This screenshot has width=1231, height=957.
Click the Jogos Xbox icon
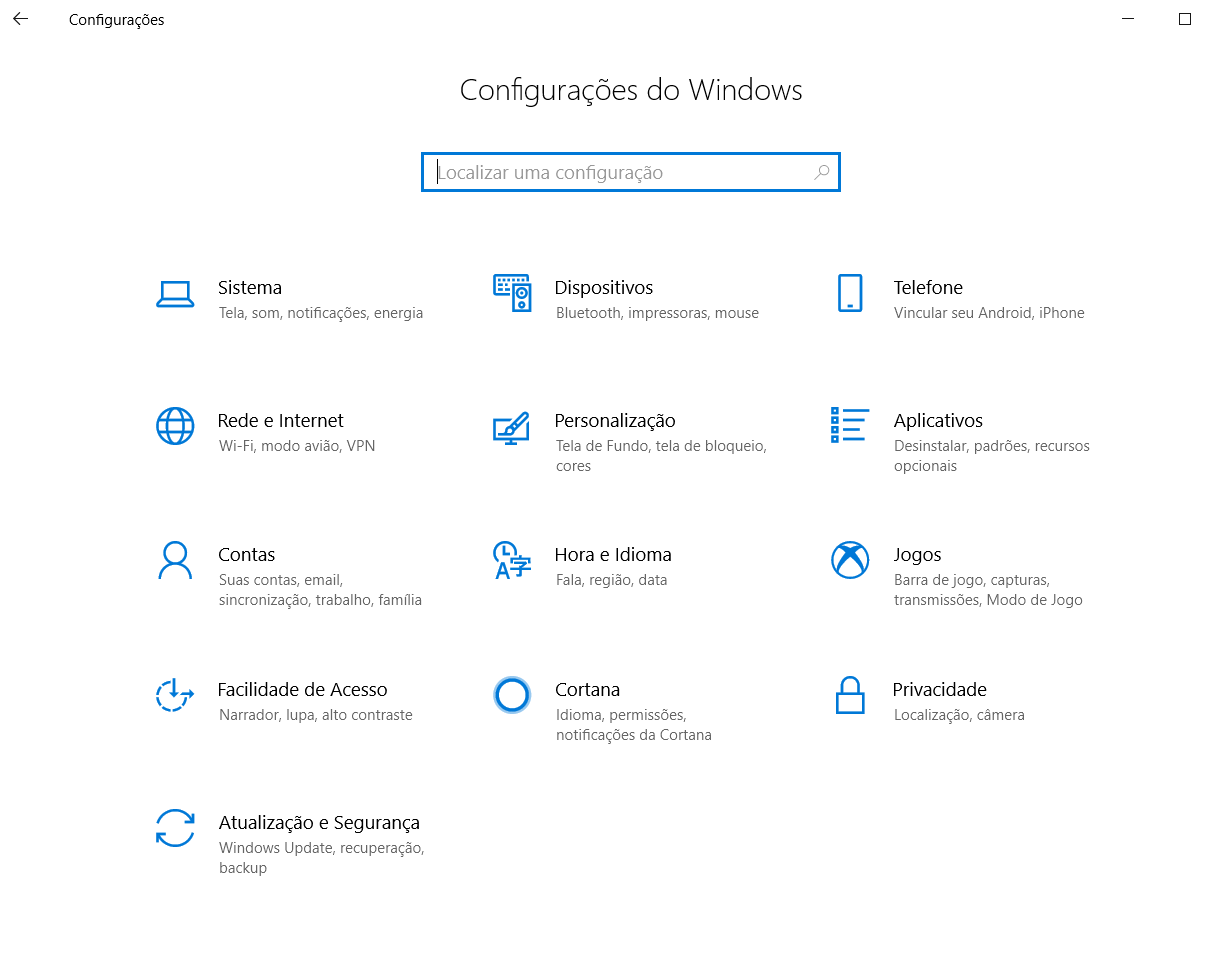point(849,560)
